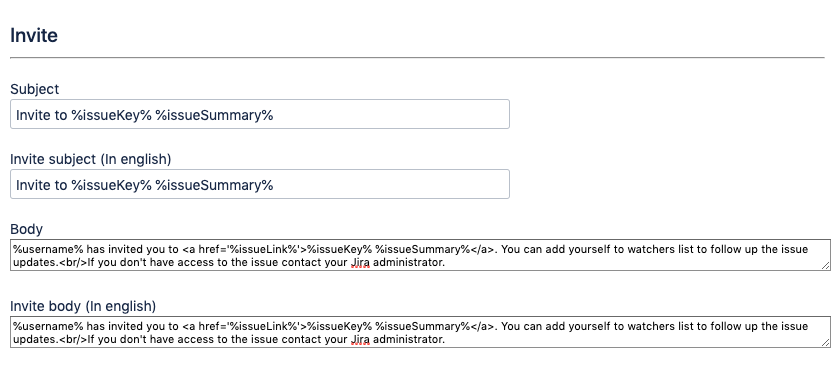Viewport: 835px width, 372px height.
Task: Click the Invite section heading
Action: (34, 36)
